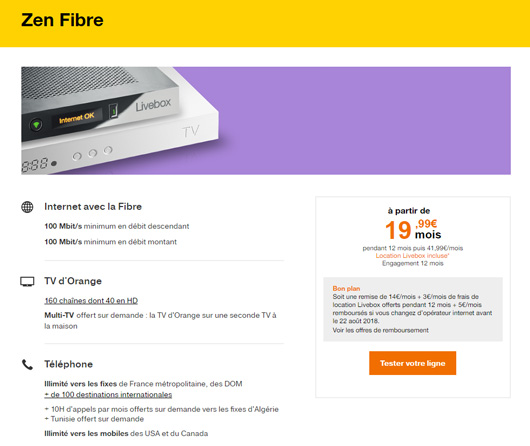This screenshot has width=530, height=446.
Task: Click the purple Livebox banner image
Action: click(266, 121)
